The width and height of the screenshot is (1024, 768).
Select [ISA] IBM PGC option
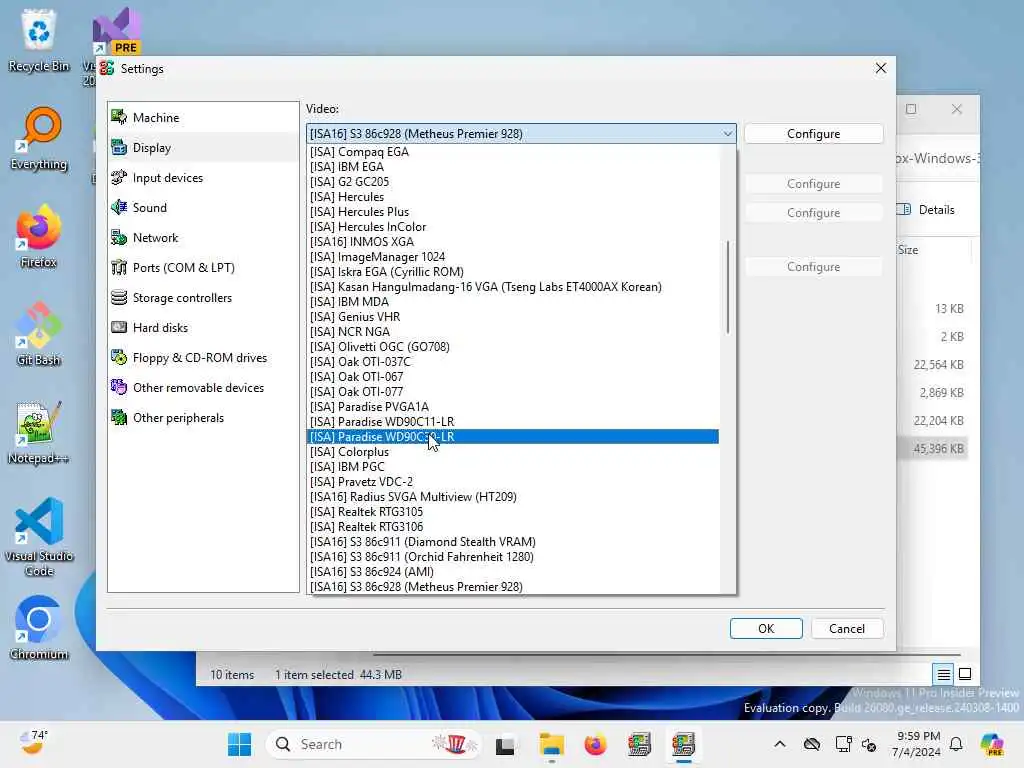coord(513,467)
